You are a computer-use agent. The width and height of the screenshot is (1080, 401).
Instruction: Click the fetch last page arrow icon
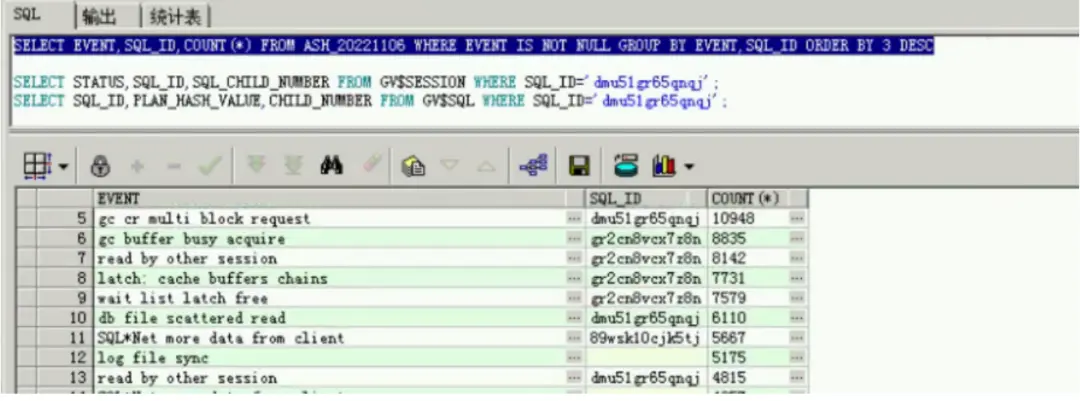click(293, 166)
